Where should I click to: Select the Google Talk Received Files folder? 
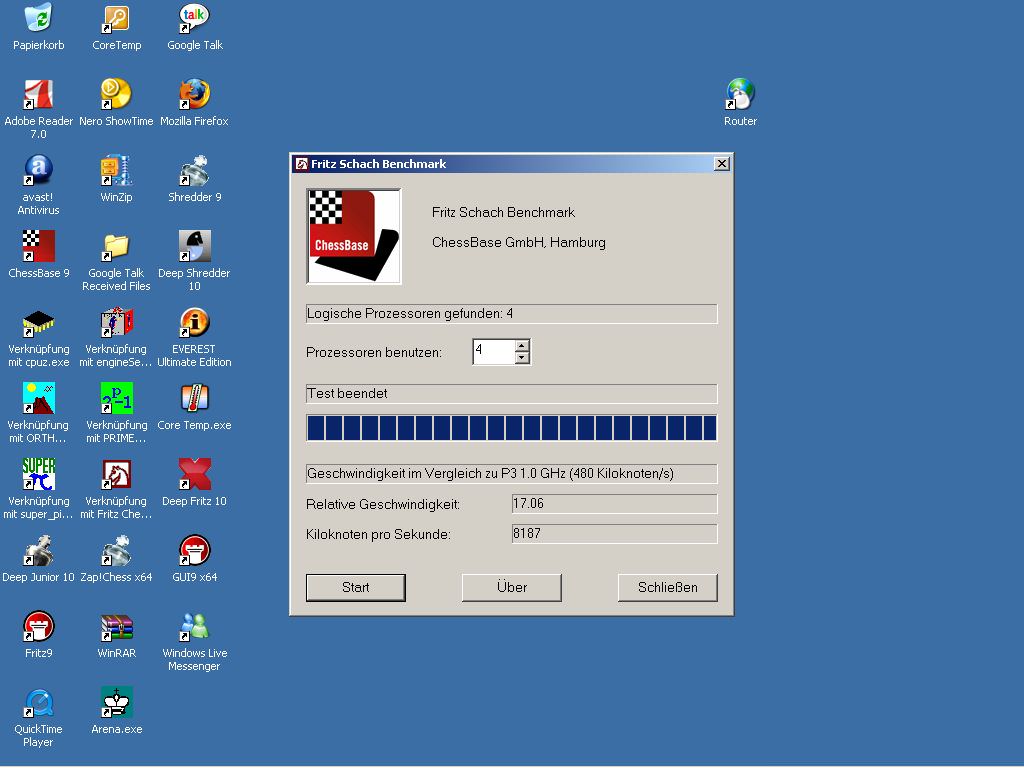[x=116, y=246]
